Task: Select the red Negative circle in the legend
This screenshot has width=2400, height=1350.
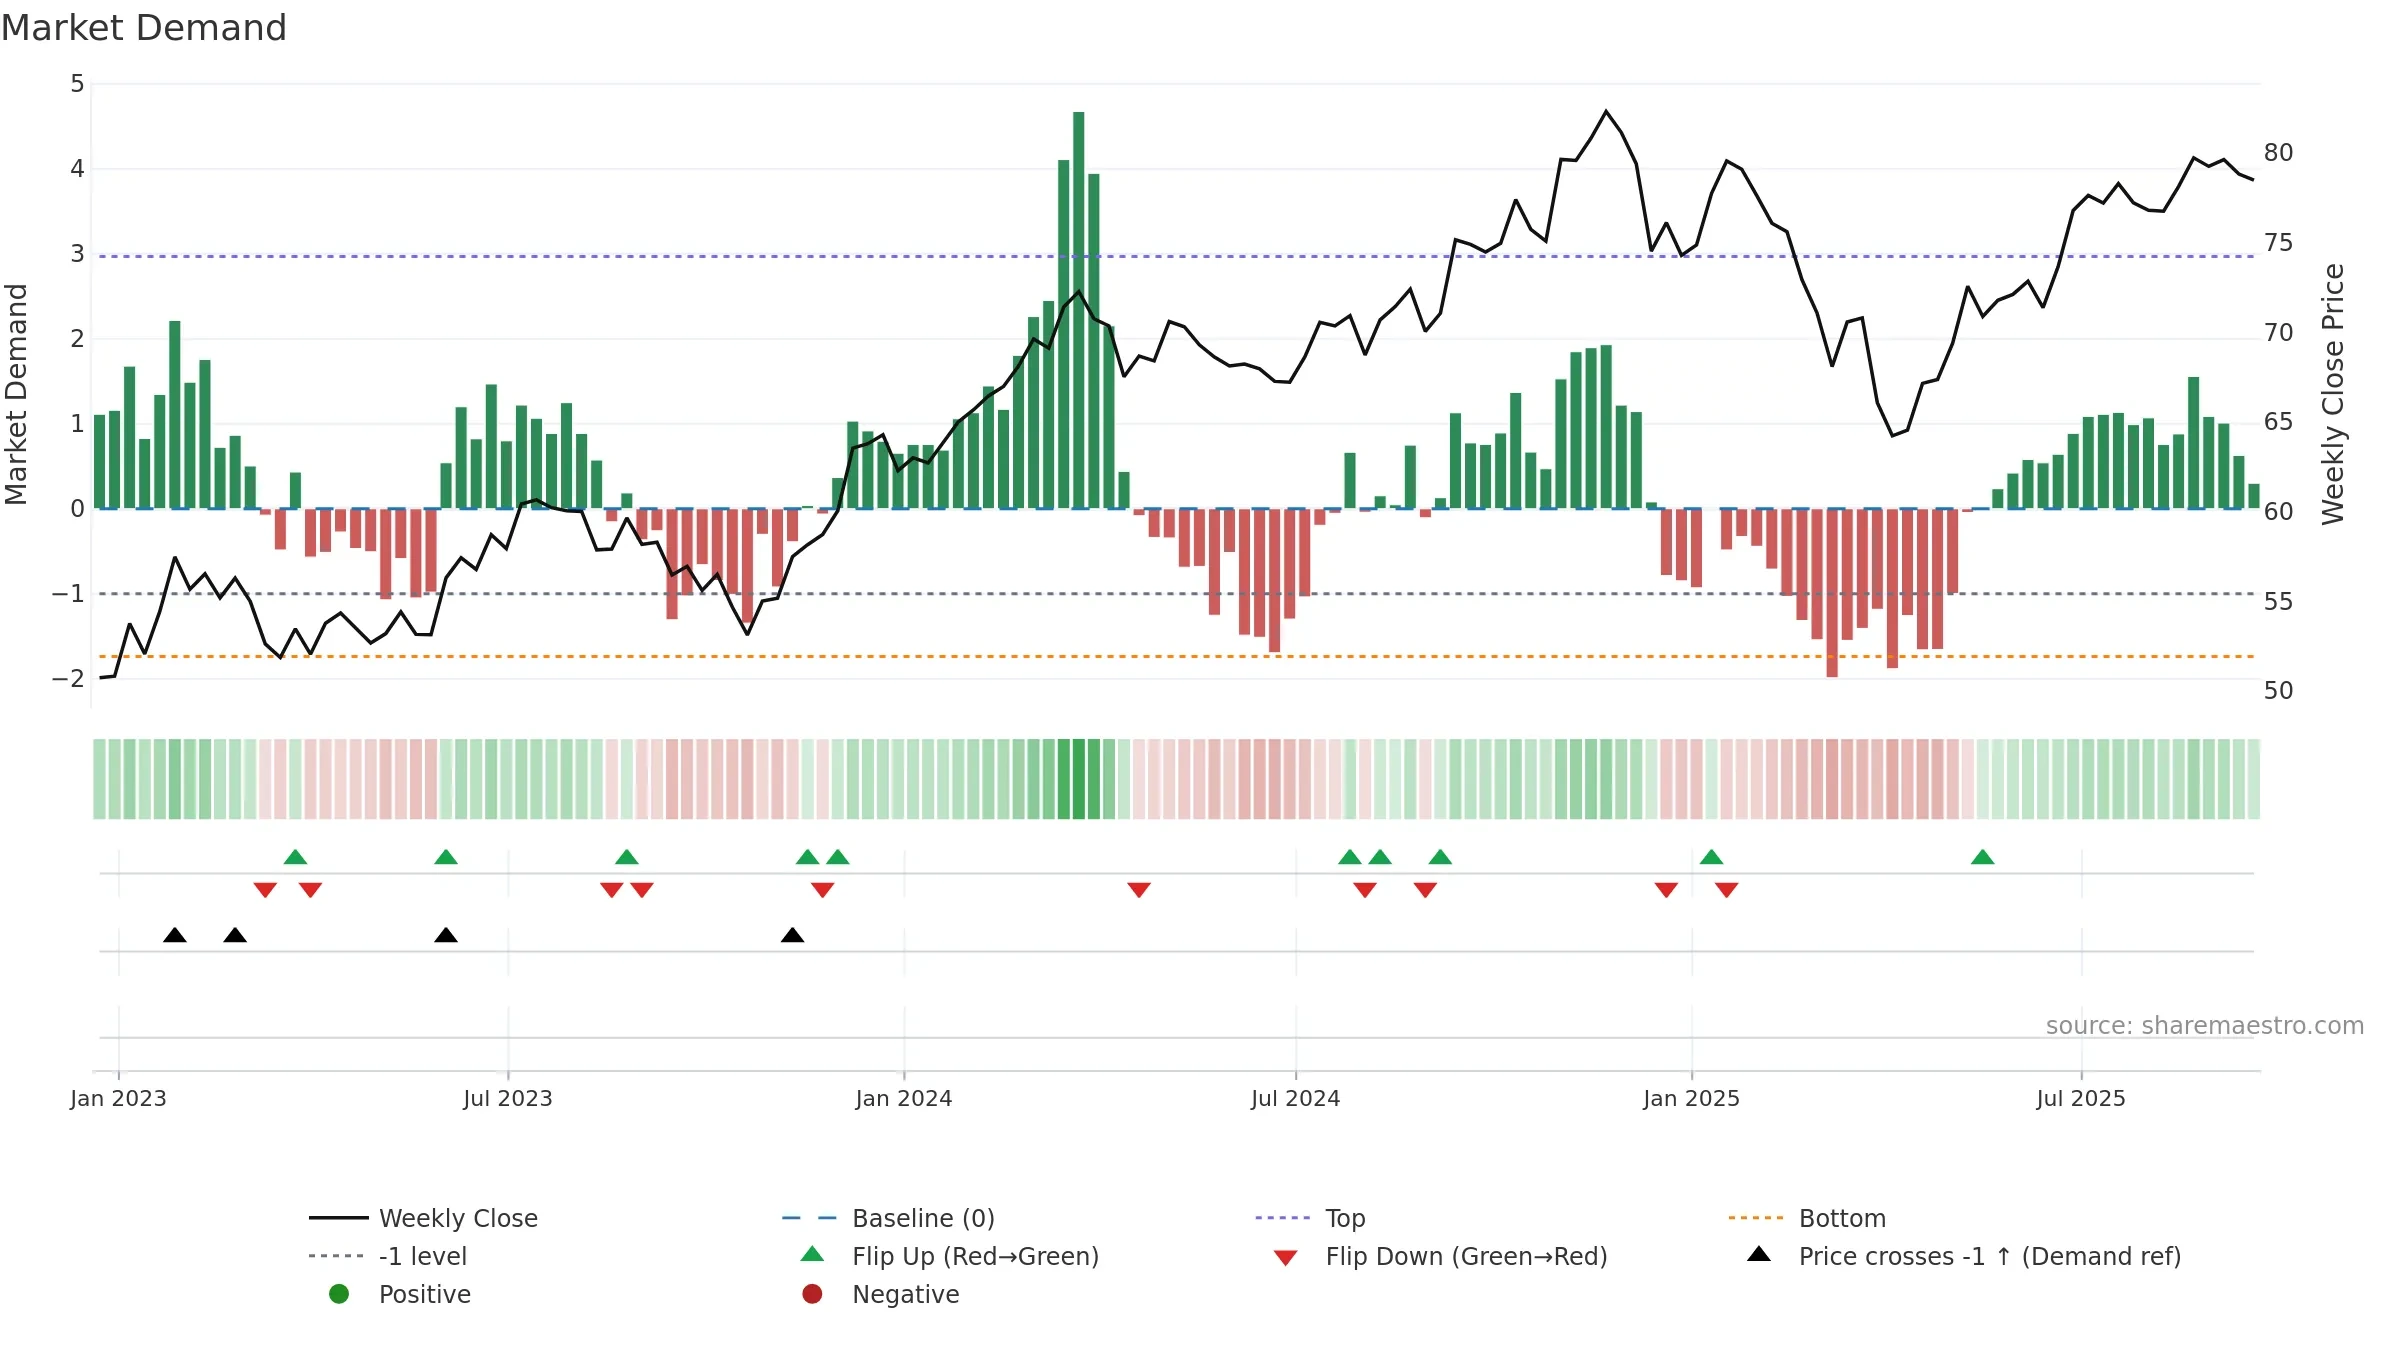Action: coord(812,1294)
